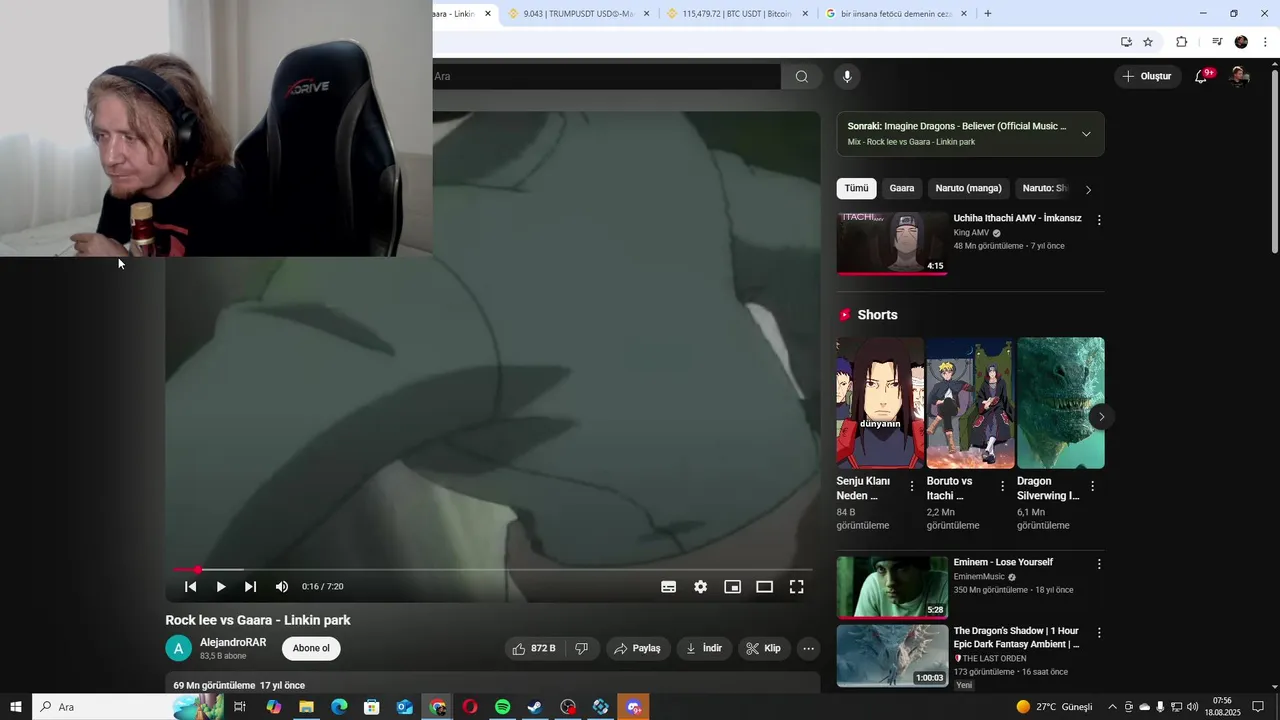Open Steam from the taskbar

point(535,707)
